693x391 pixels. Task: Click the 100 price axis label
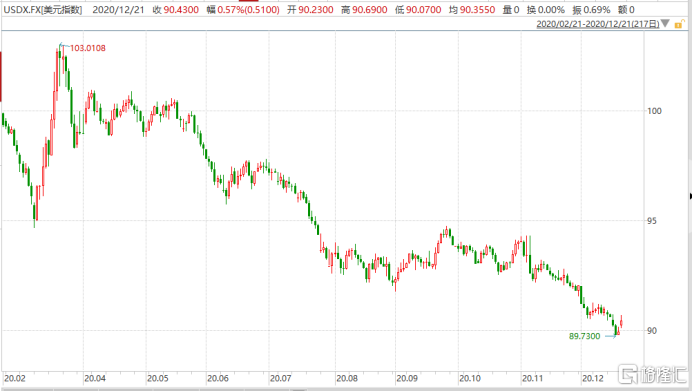click(x=655, y=111)
